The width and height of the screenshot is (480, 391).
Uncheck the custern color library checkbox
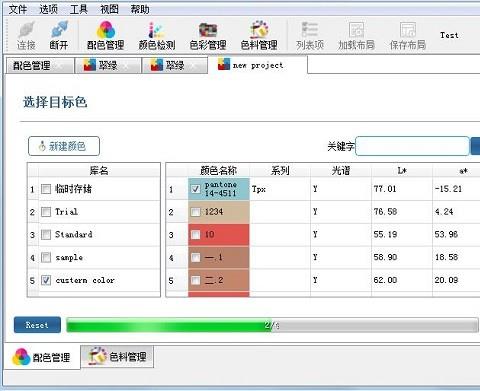tap(46, 280)
